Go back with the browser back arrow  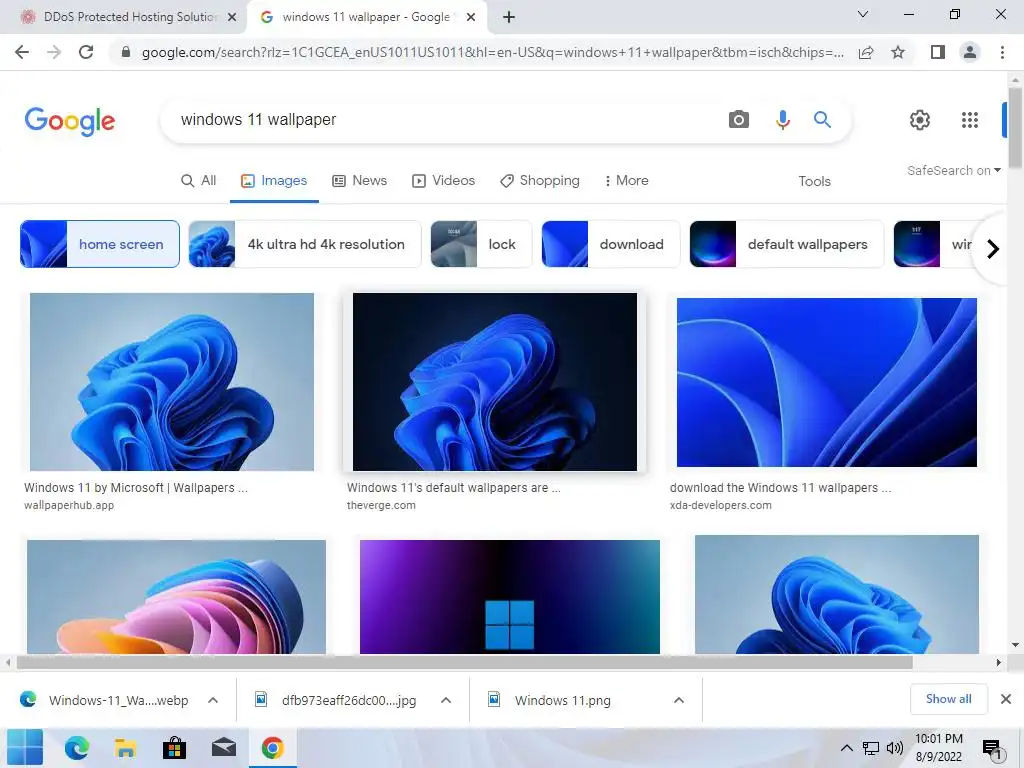(22, 52)
